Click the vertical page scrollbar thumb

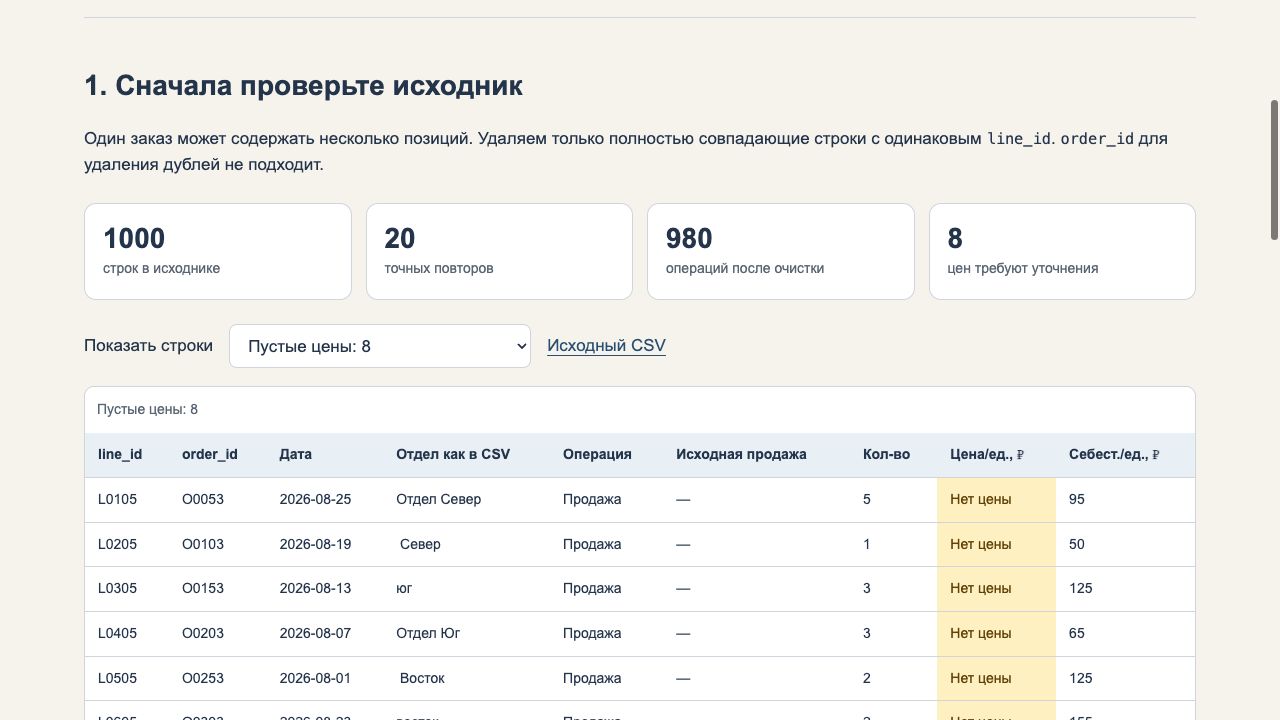[1274, 170]
